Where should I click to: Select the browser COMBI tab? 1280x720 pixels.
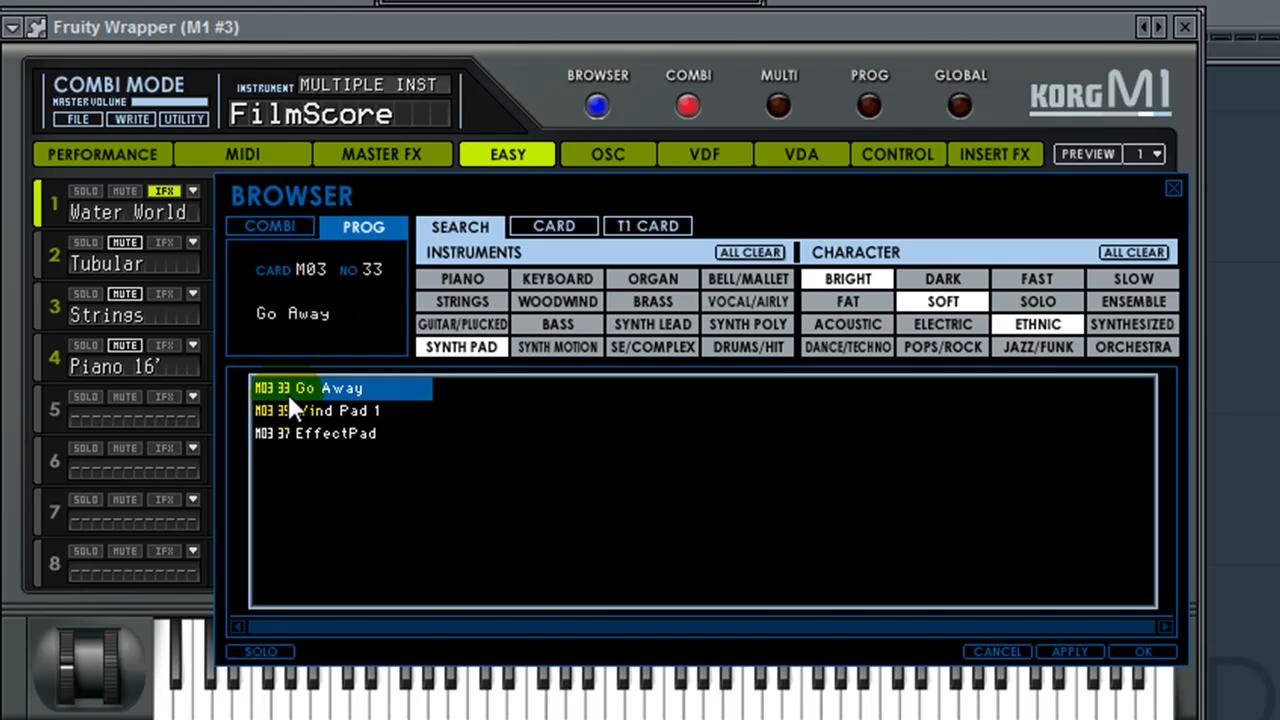[x=271, y=226]
